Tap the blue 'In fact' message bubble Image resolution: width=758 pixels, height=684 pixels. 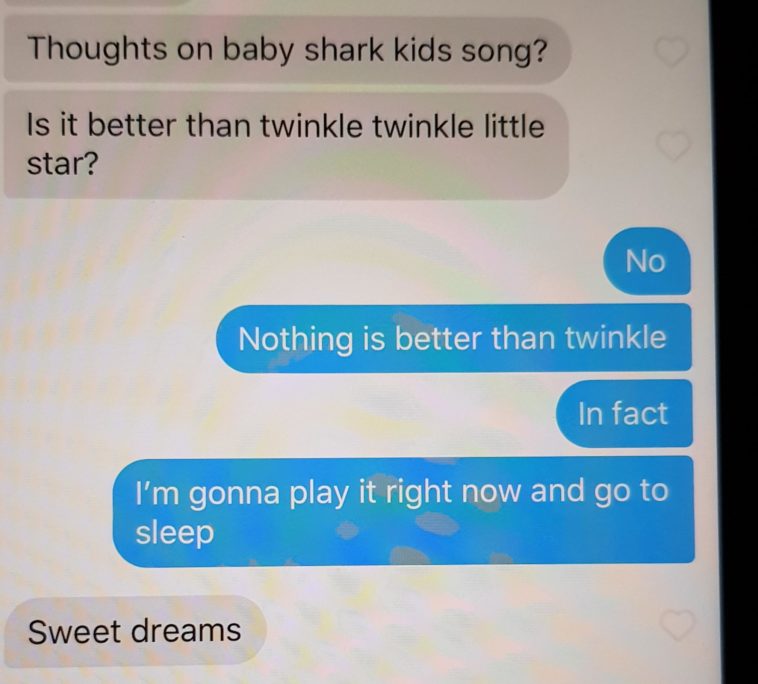tap(624, 414)
